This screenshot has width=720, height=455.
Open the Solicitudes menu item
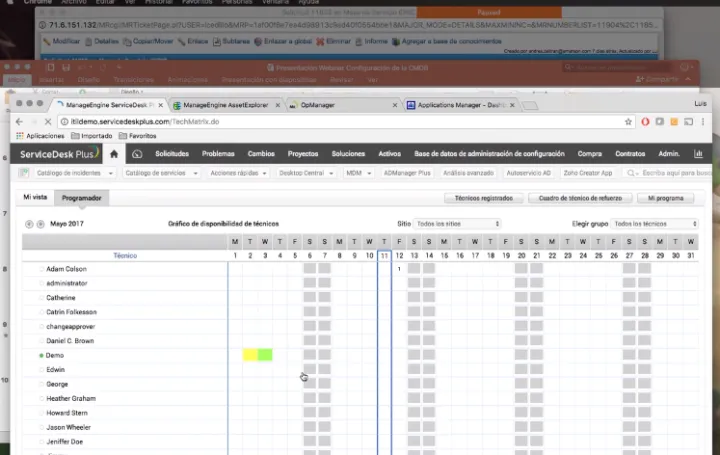[x=172, y=154]
